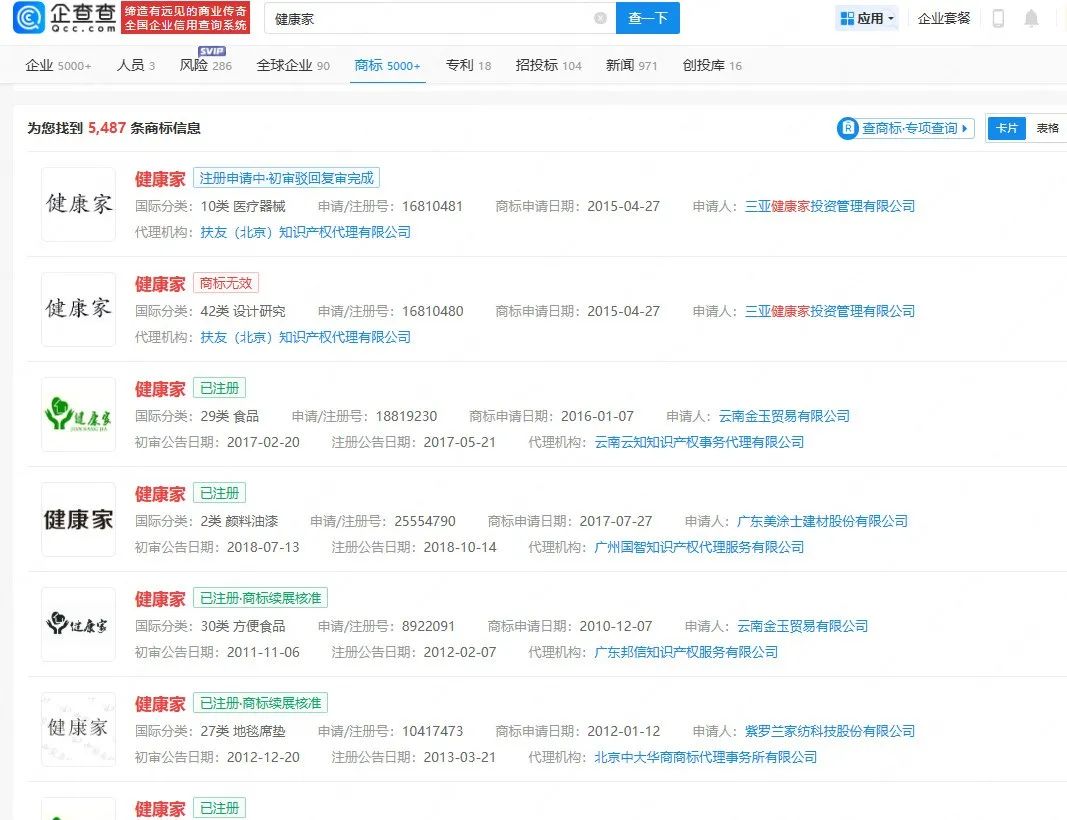Switch to the 新闻 tab
This screenshot has height=820, width=1067.
pyautogui.click(x=631, y=65)
